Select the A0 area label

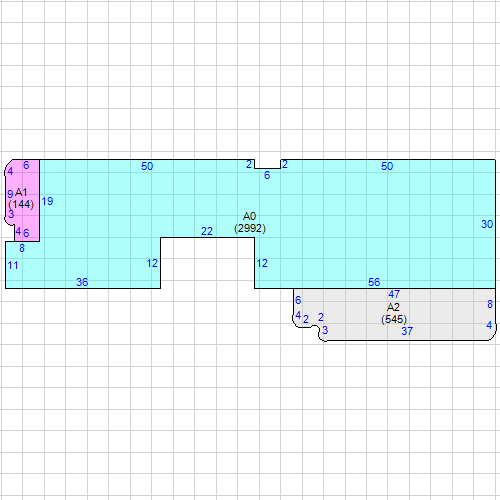(249, 216)
